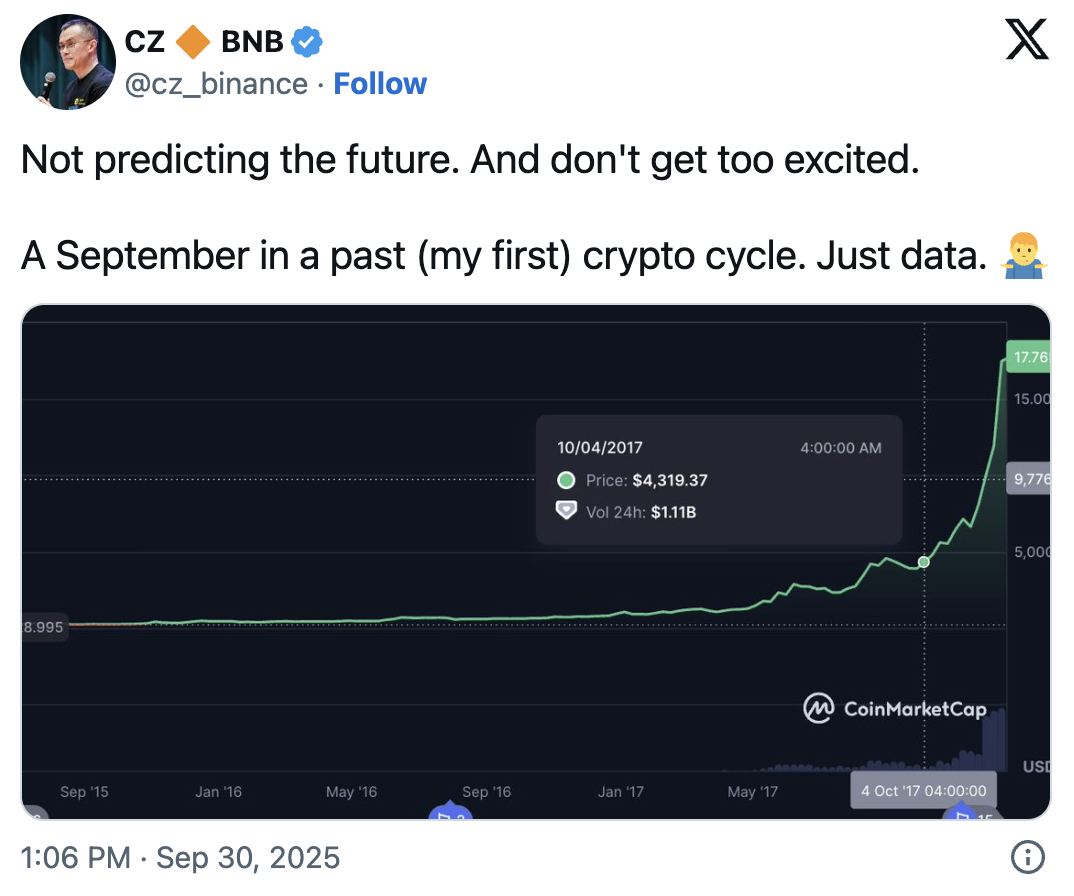This screenshot has width=1074, height=896.
Task: Follow the cz_binance account
Action: [x=380, y=84]
